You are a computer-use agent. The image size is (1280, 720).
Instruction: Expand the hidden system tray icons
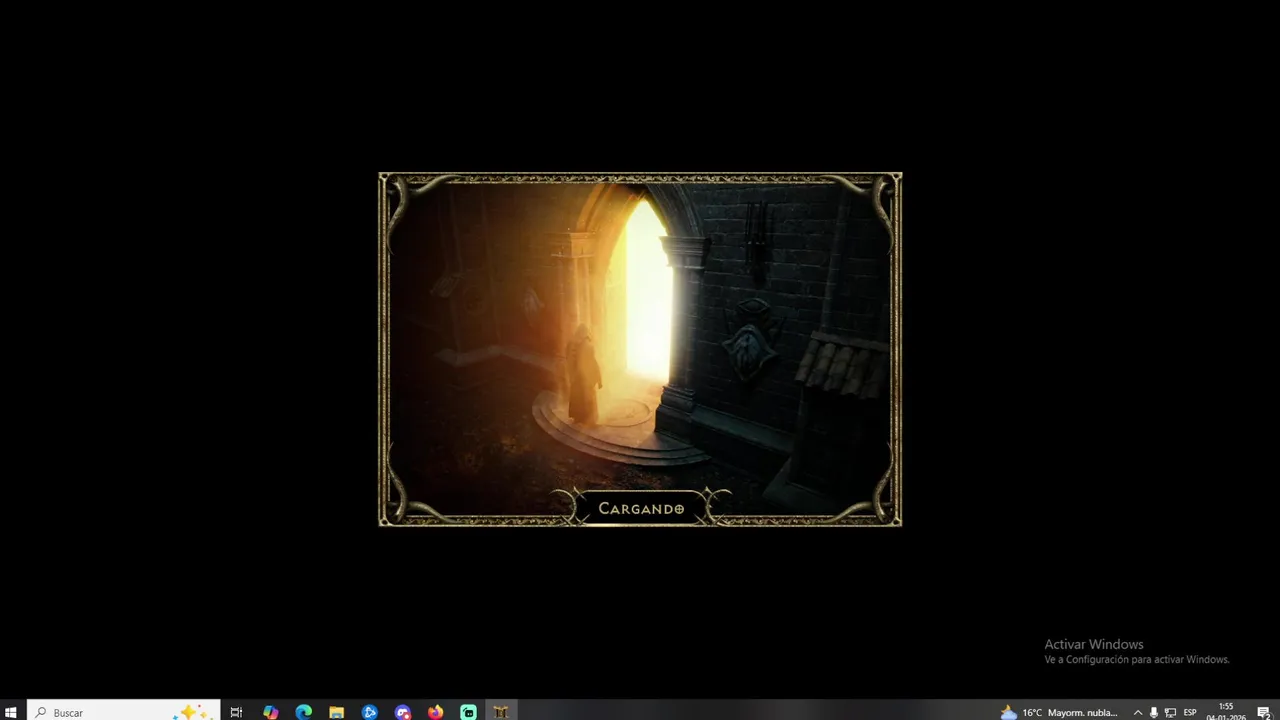pyautogui.click(x=1137, y=712)
